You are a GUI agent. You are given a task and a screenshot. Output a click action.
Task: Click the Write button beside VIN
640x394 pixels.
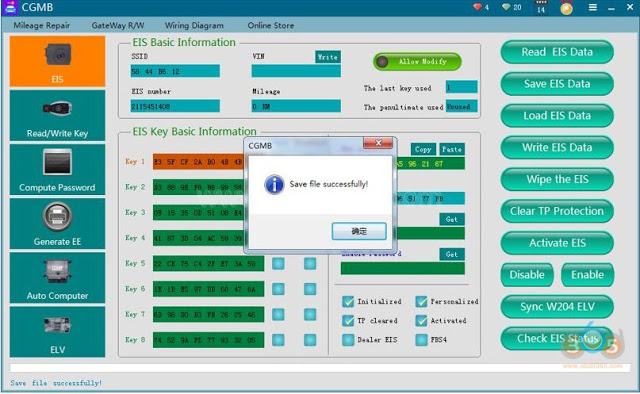click(x=328, y=57)
